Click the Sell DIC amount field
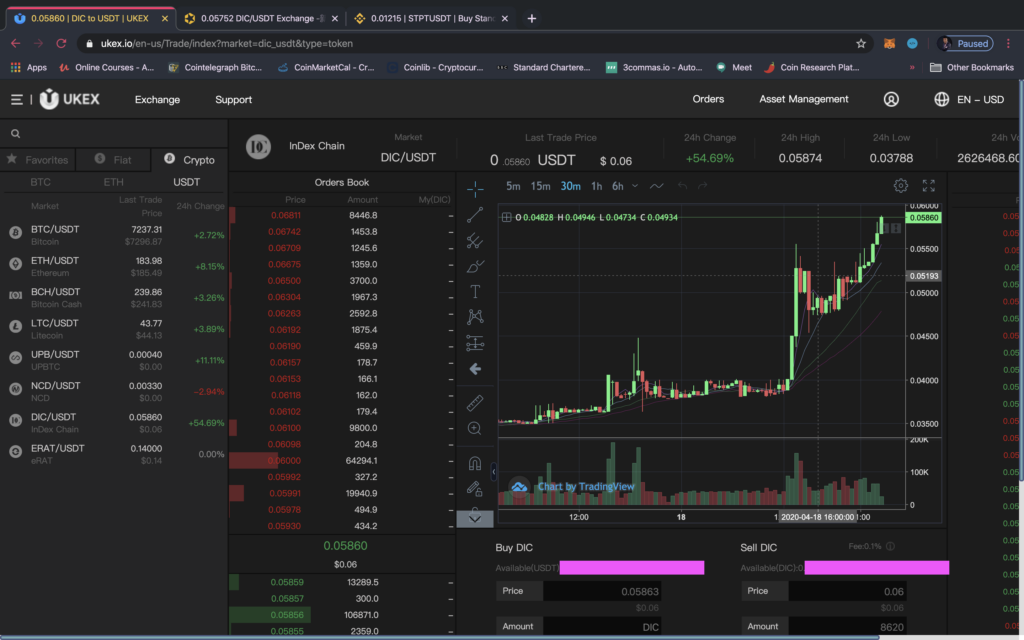The height and width of the screenshot is (640, 1024). pyautogui.click(x=847, y=627)
